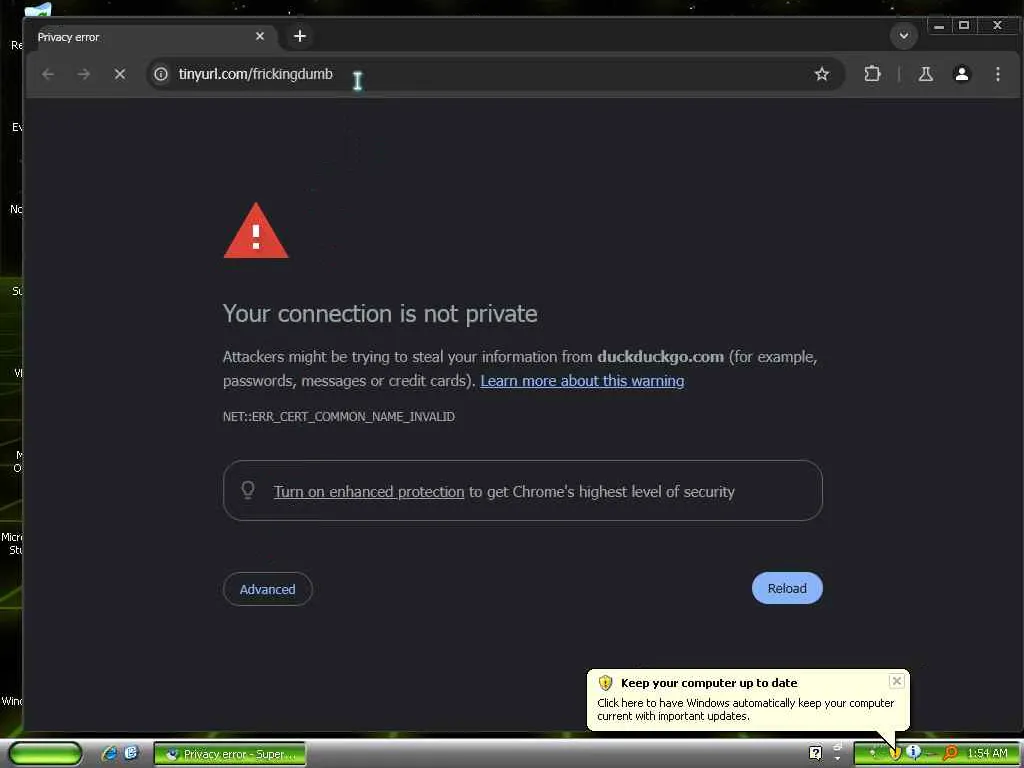Minimize the Chrome window
The image size is (1024, 768).
point(939,26)
